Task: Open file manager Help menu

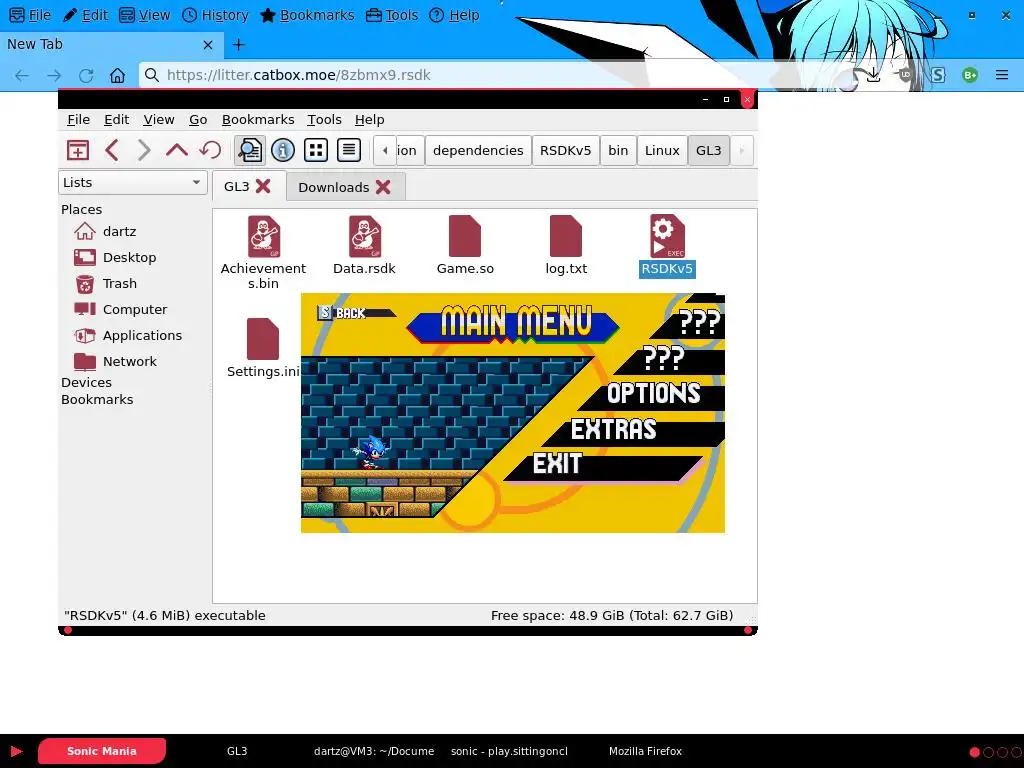Action: click(370, 120)
